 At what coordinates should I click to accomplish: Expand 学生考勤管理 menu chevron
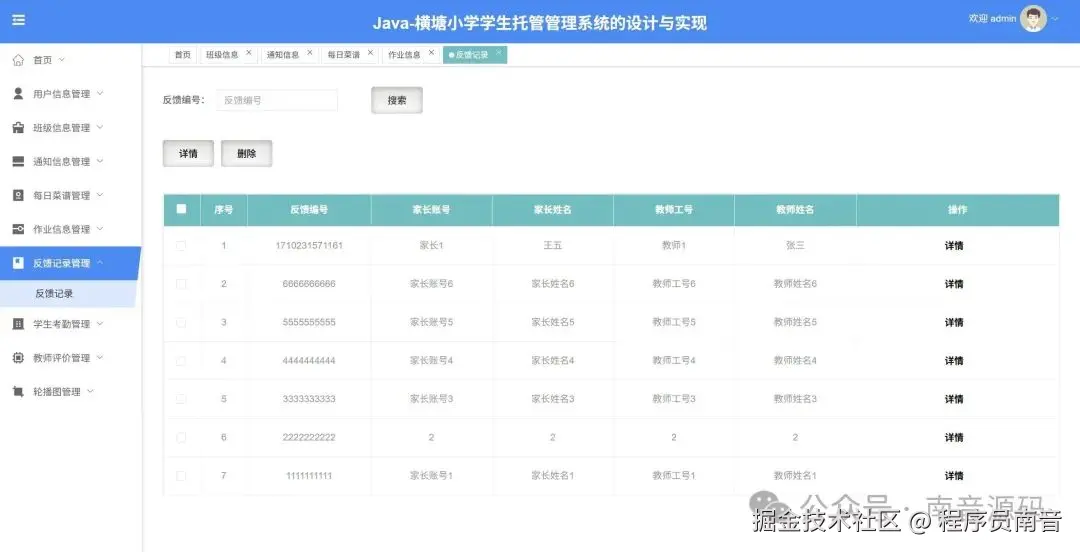[100, 323]
